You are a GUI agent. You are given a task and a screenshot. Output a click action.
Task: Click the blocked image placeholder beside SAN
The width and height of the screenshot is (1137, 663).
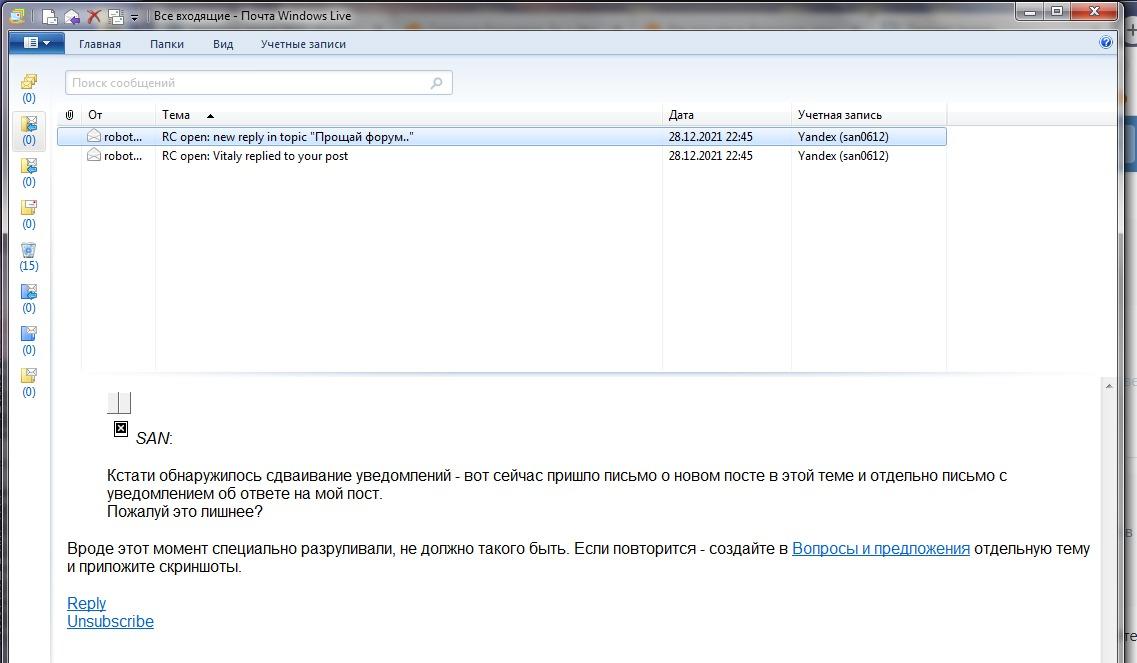[x=121, y=429]
